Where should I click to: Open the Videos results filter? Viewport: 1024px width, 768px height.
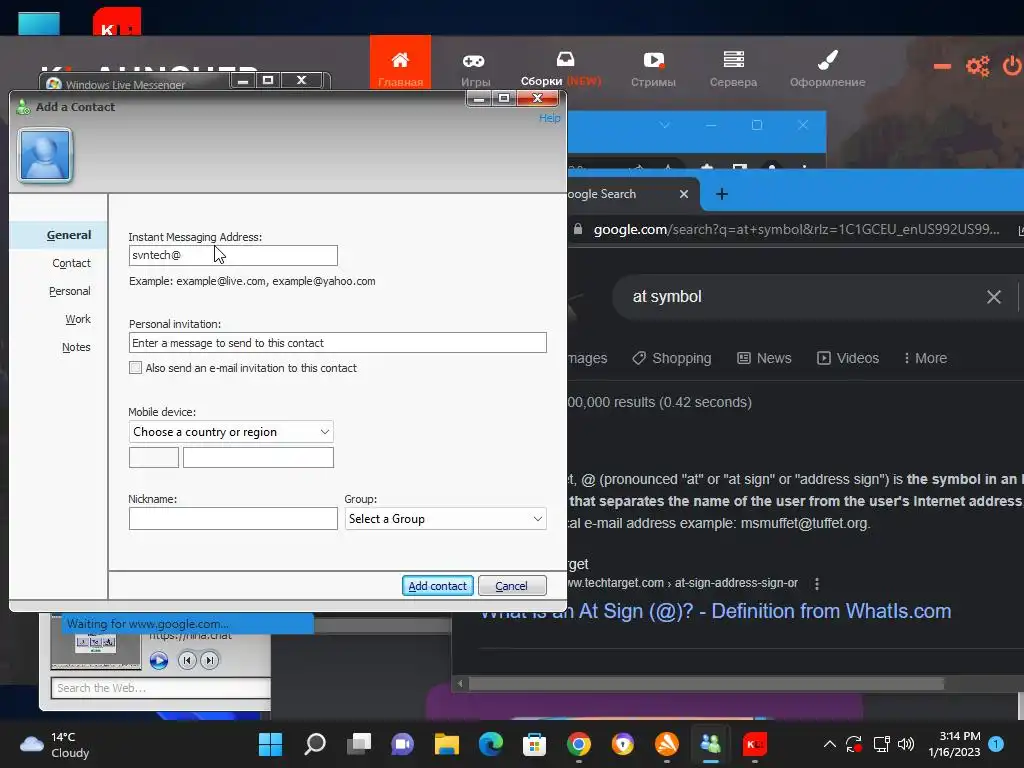848,358
